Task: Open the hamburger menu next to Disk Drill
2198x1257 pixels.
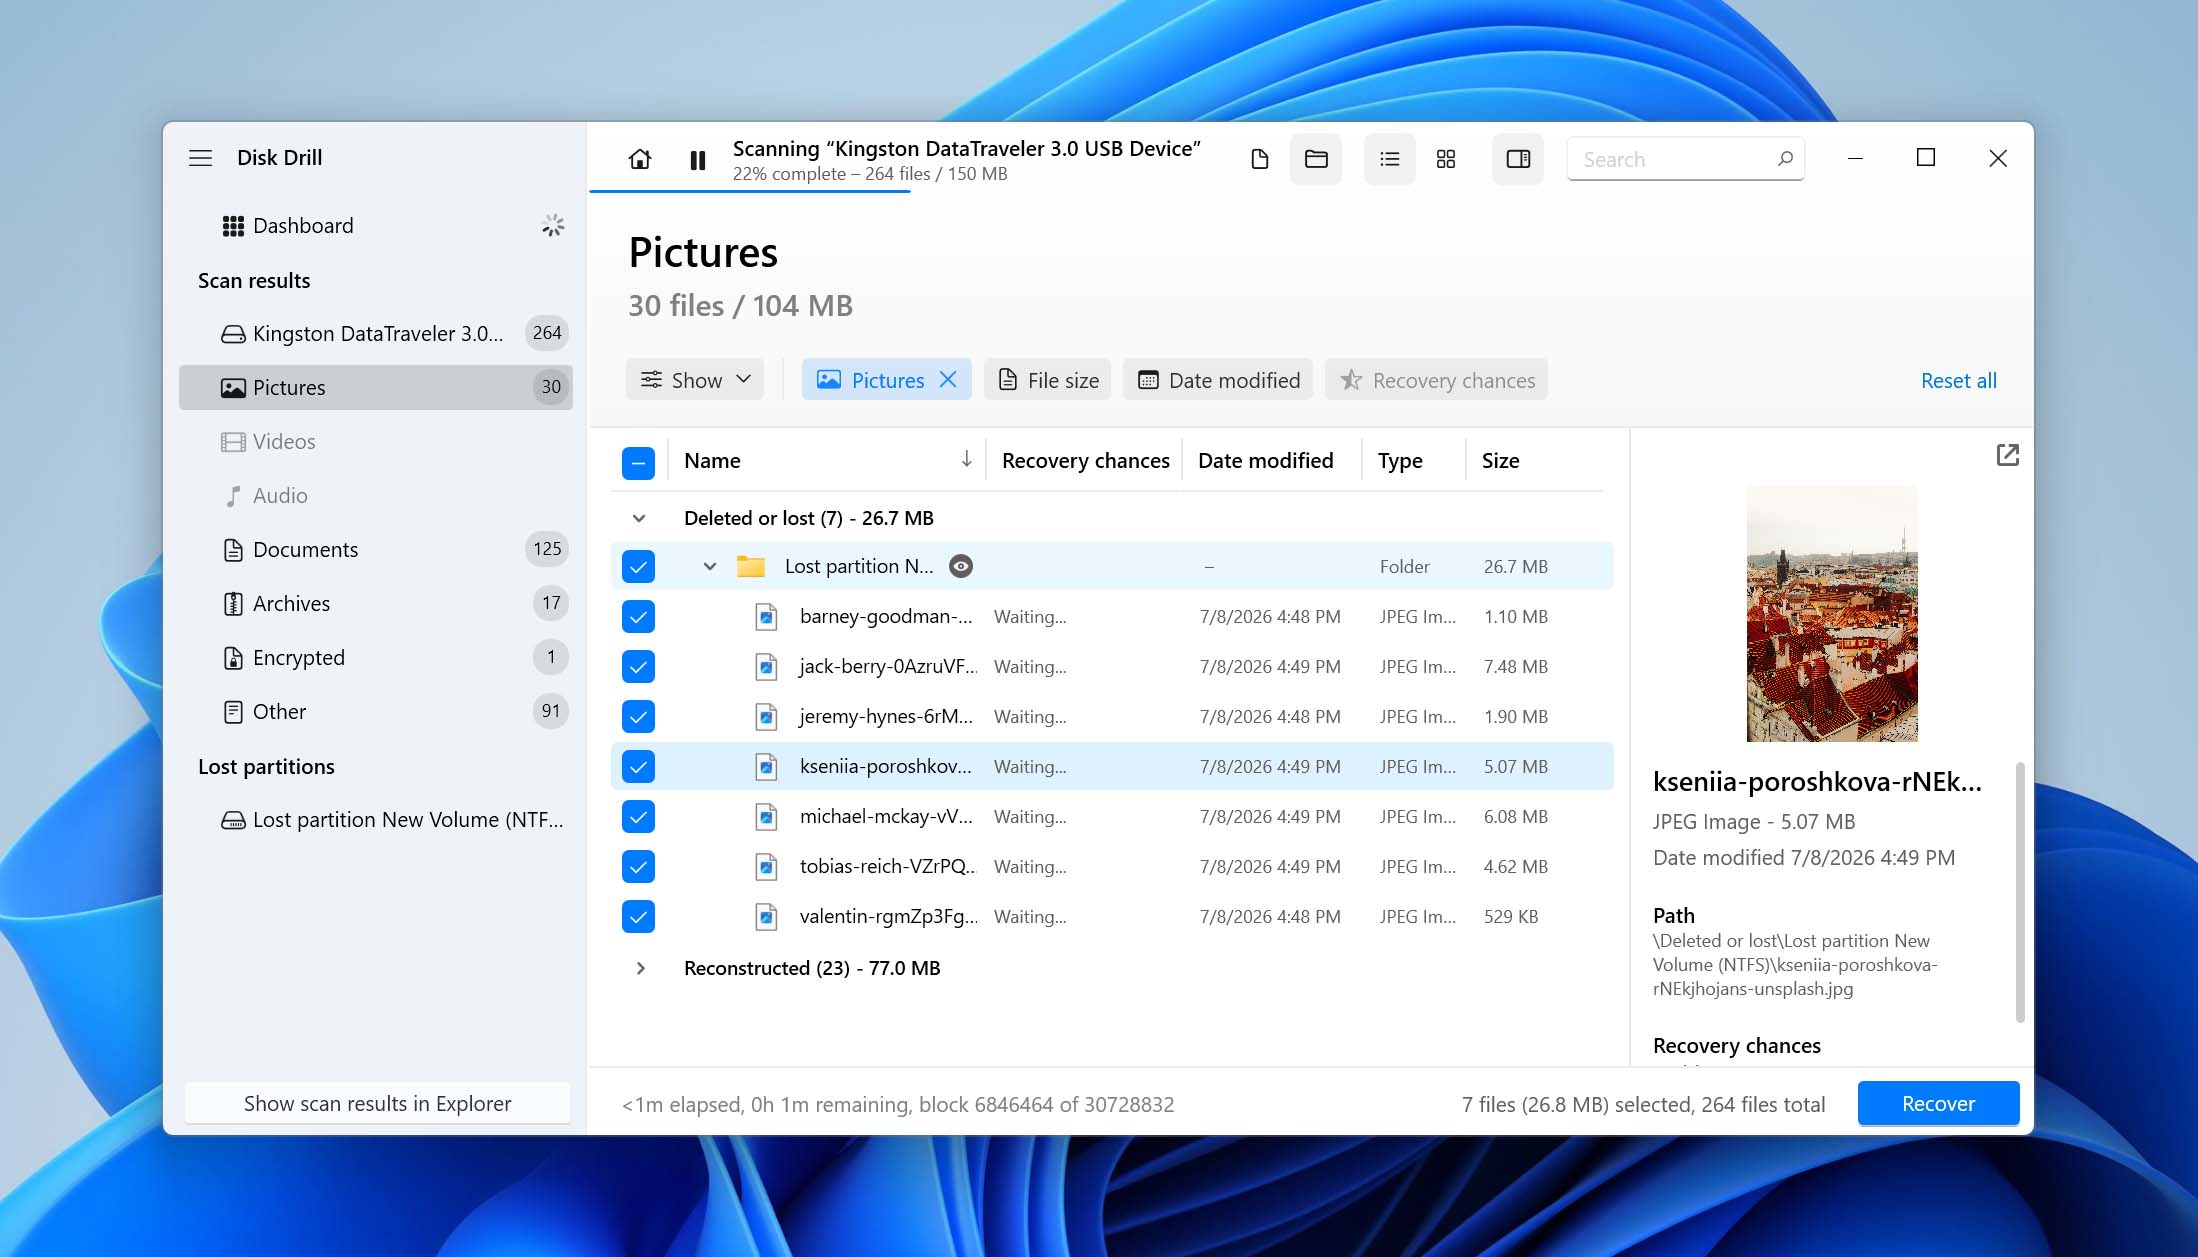Action: click(200, 158)
